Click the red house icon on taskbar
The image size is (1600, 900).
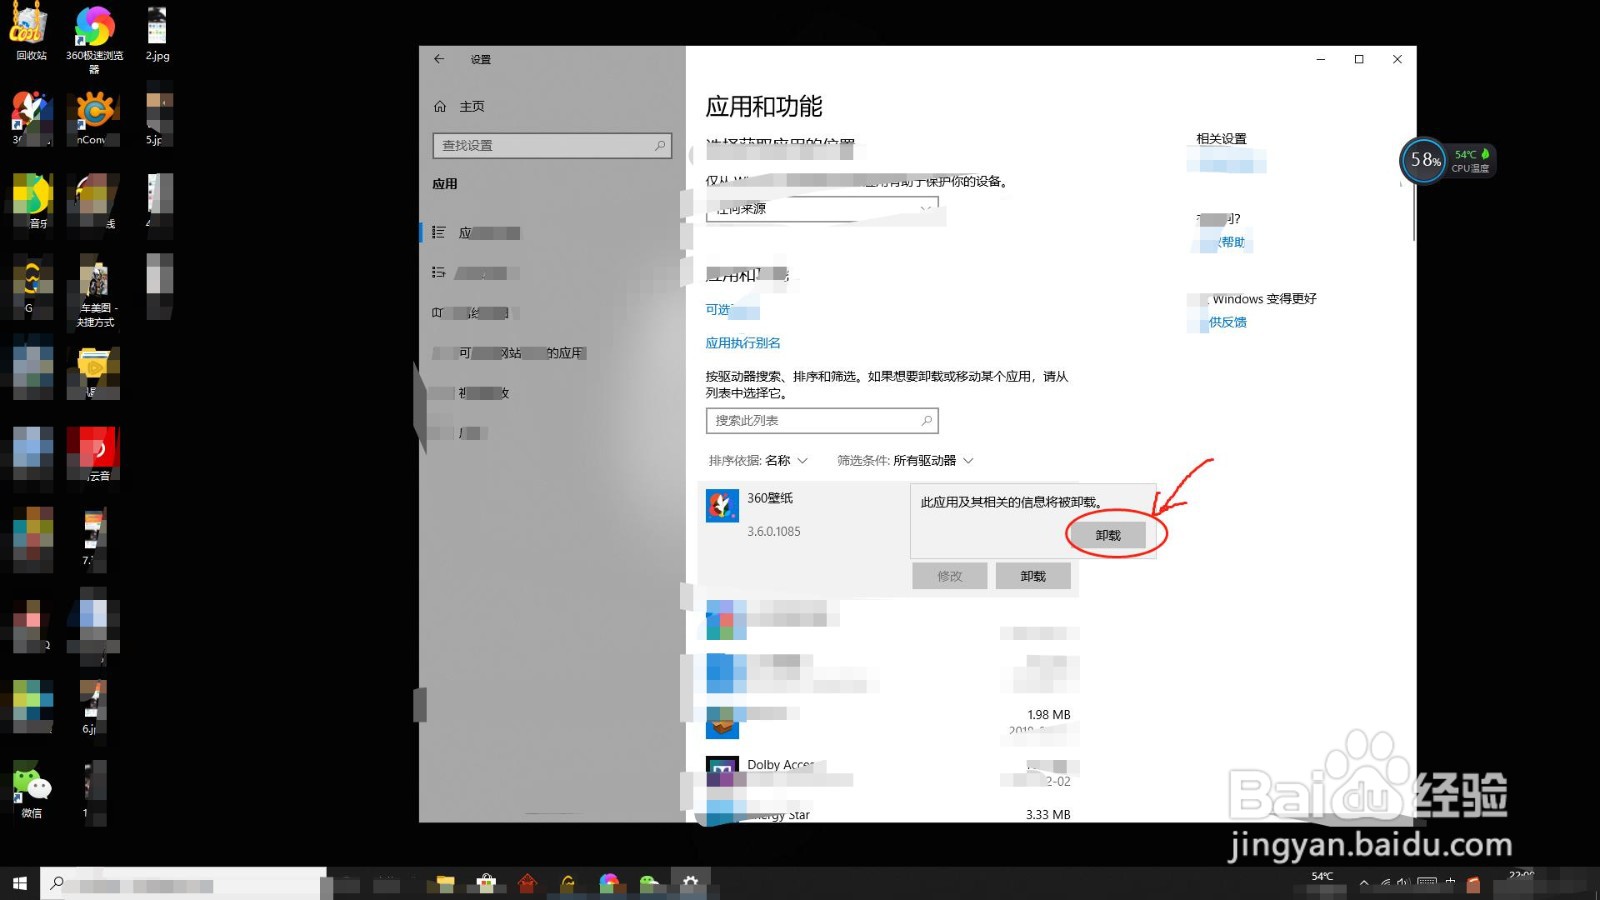(x=527, y=883)
